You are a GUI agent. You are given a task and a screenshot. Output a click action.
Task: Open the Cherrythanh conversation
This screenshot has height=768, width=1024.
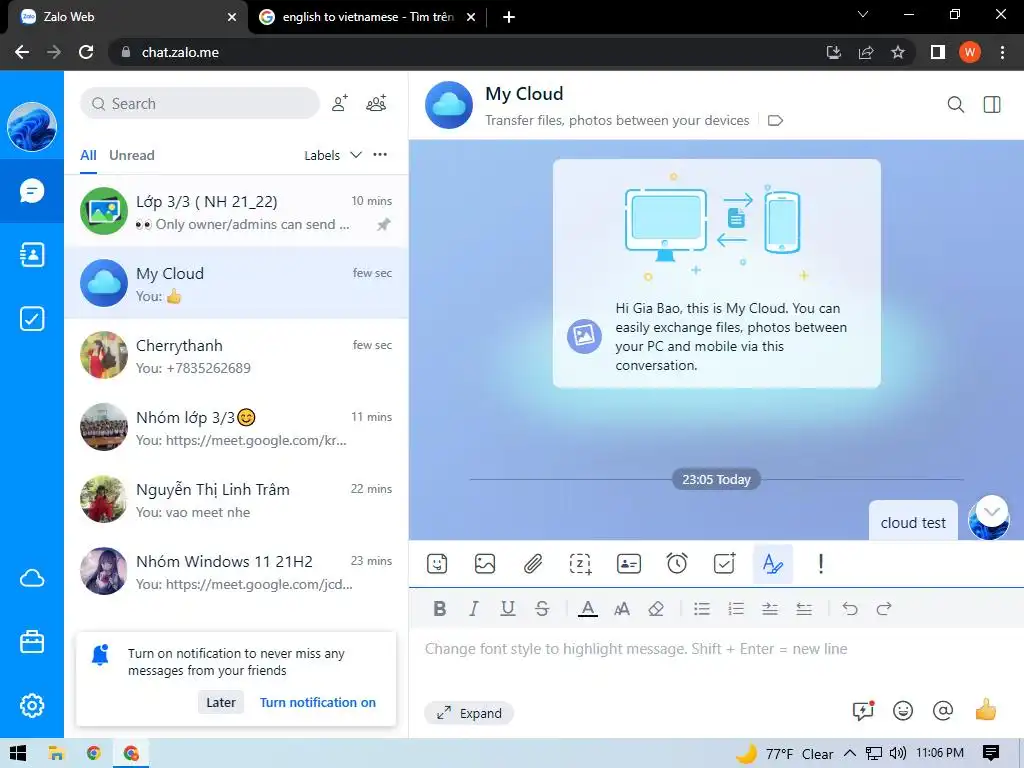coord(236,355)
